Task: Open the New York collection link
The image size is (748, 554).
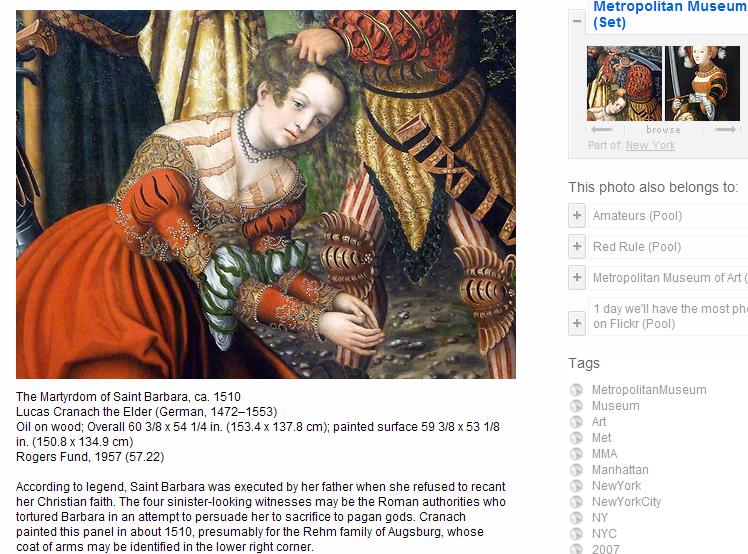Action: 650,145
